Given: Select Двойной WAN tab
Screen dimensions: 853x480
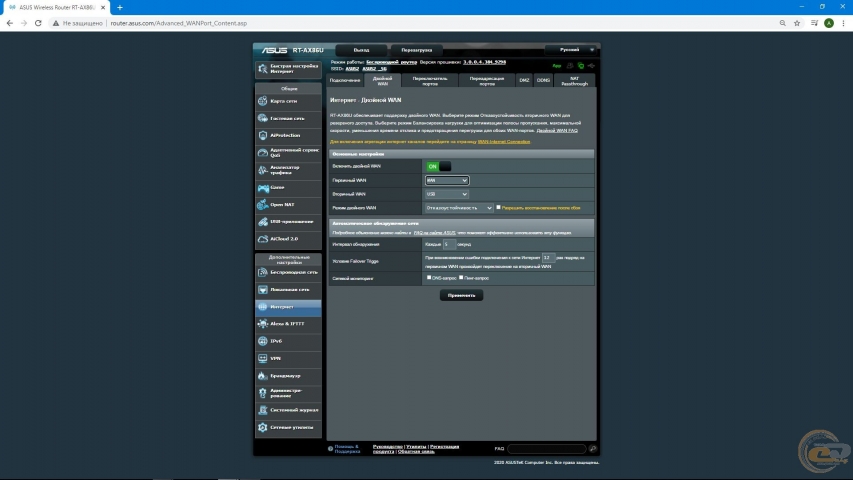Looking at the screenshot, I should click(382, 81).
